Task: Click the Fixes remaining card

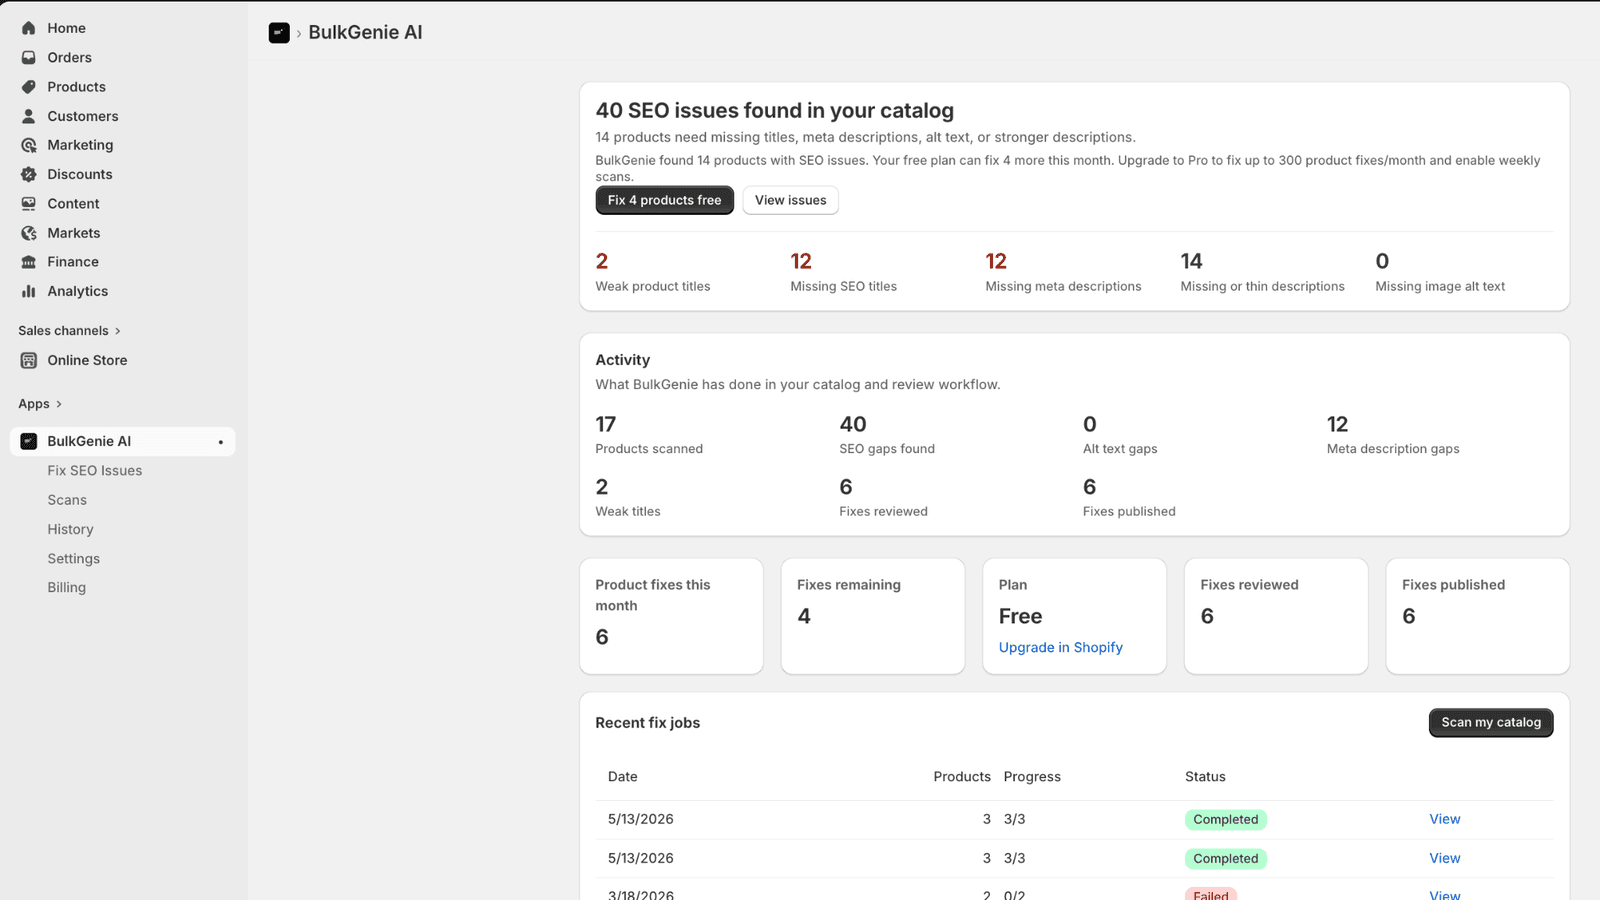Action: 873,616
